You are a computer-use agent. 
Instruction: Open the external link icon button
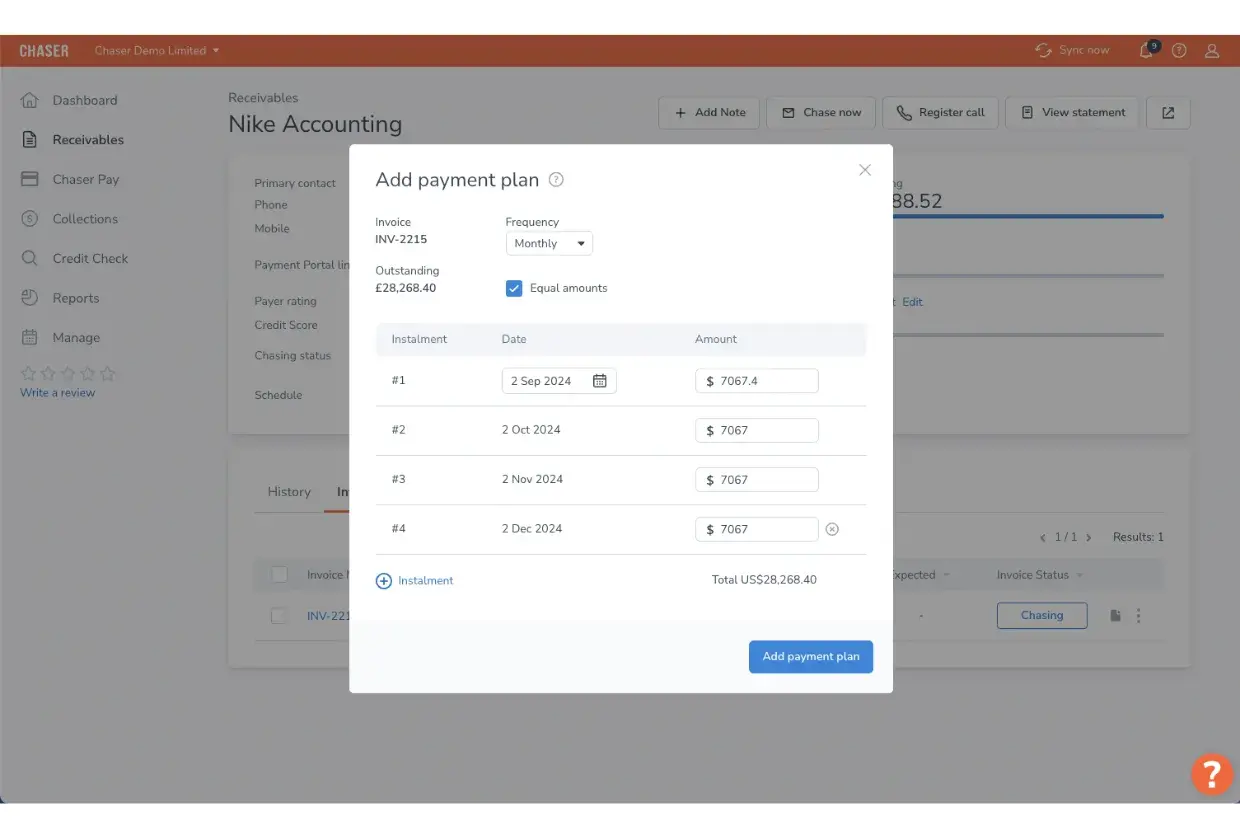tap(1168, 113)
